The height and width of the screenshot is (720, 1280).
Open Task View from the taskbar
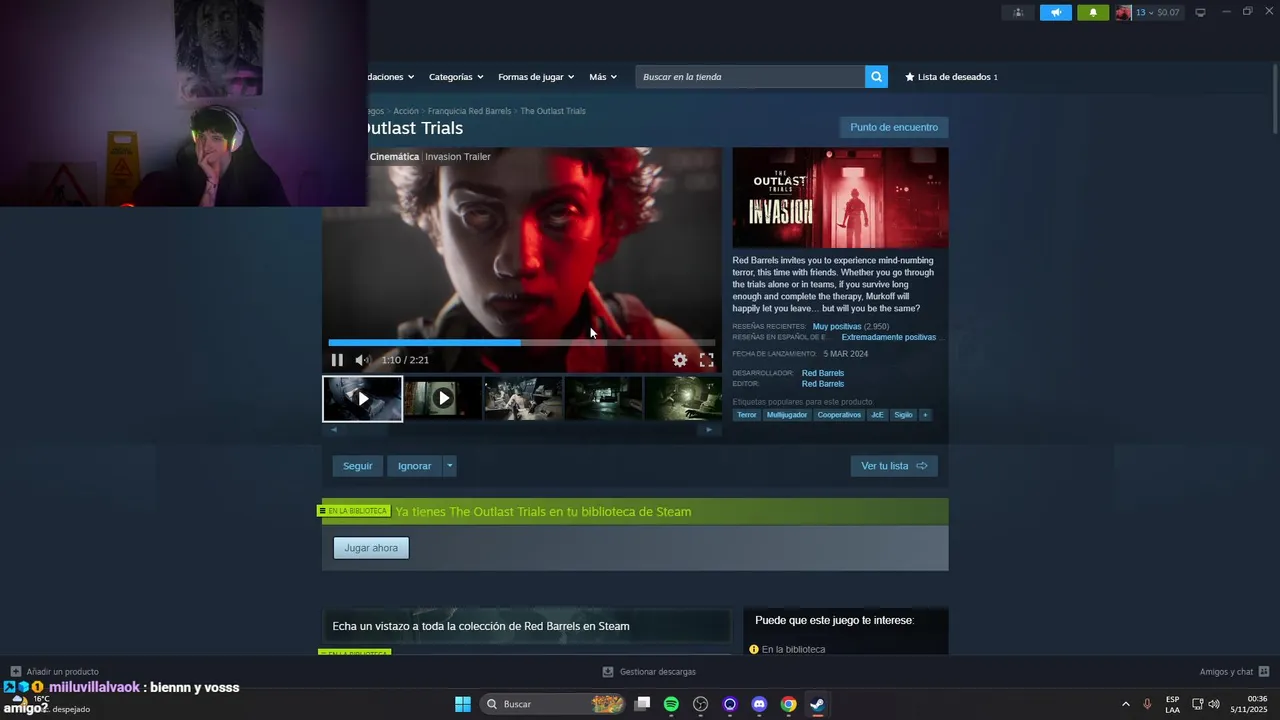[642, 704]
